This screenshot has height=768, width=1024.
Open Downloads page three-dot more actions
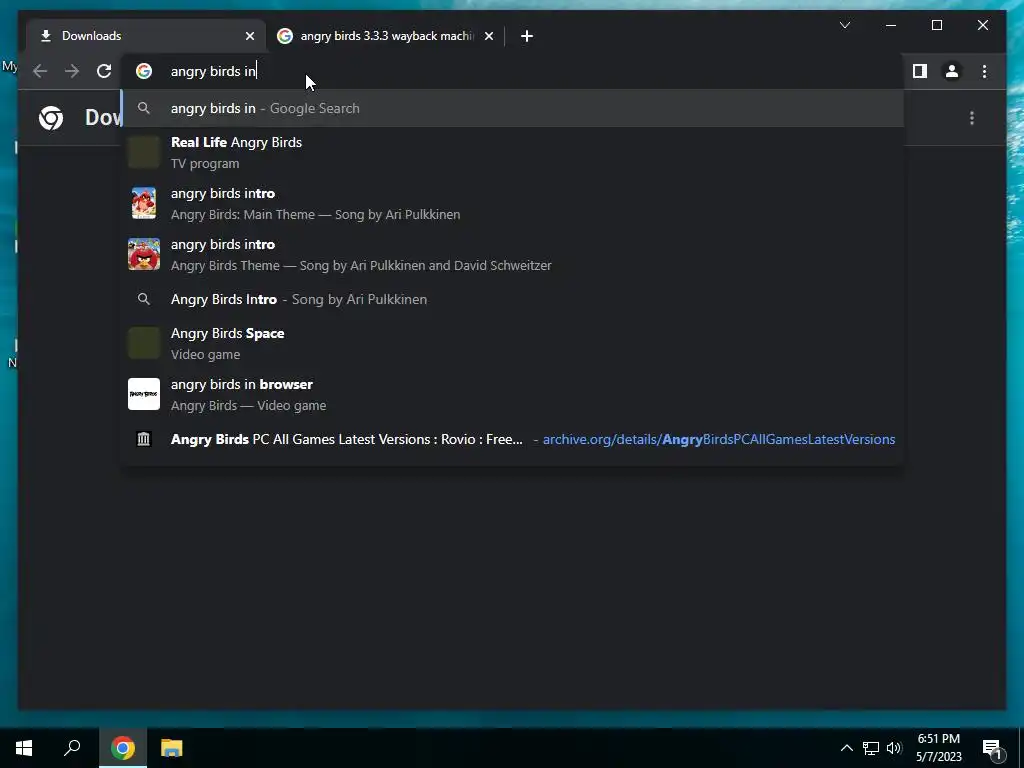click(972, 118)
